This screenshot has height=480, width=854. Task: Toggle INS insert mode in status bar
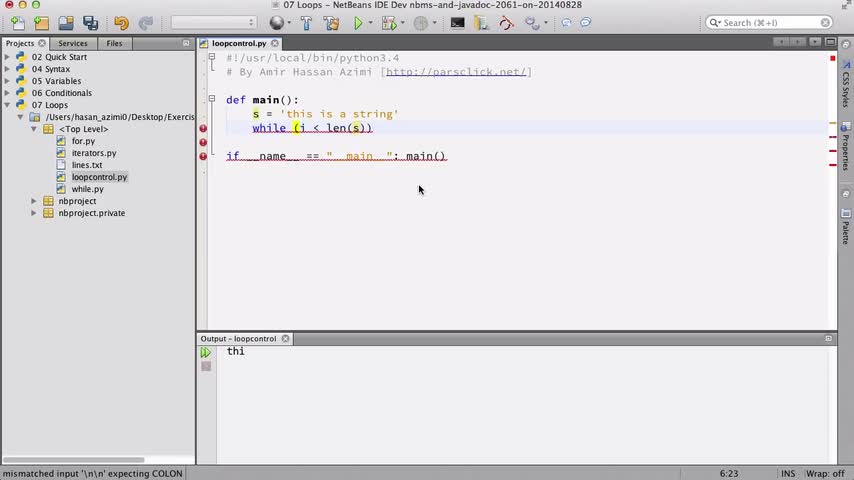pos(788,473)
